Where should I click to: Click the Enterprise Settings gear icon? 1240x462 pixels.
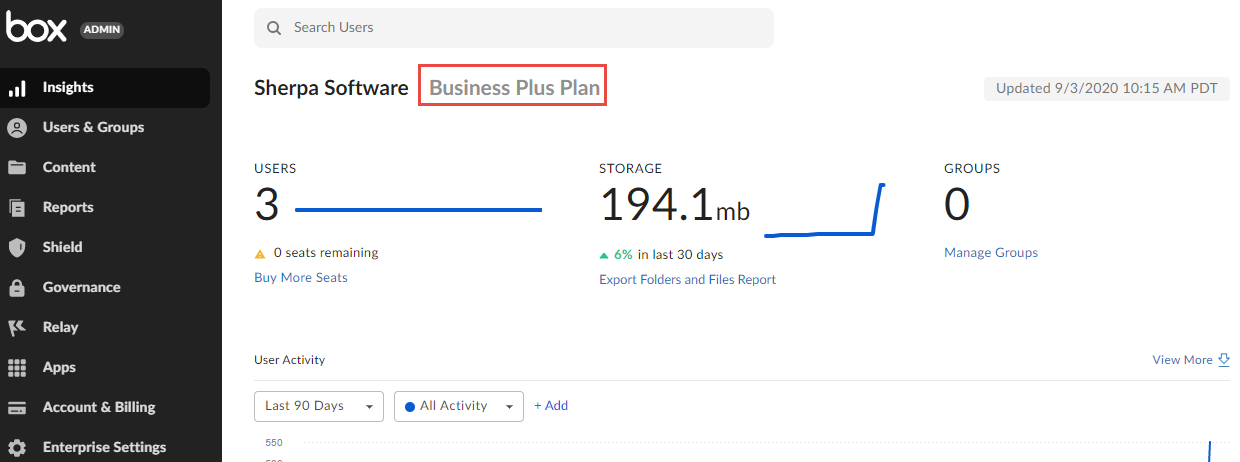(x=17, y=448)
